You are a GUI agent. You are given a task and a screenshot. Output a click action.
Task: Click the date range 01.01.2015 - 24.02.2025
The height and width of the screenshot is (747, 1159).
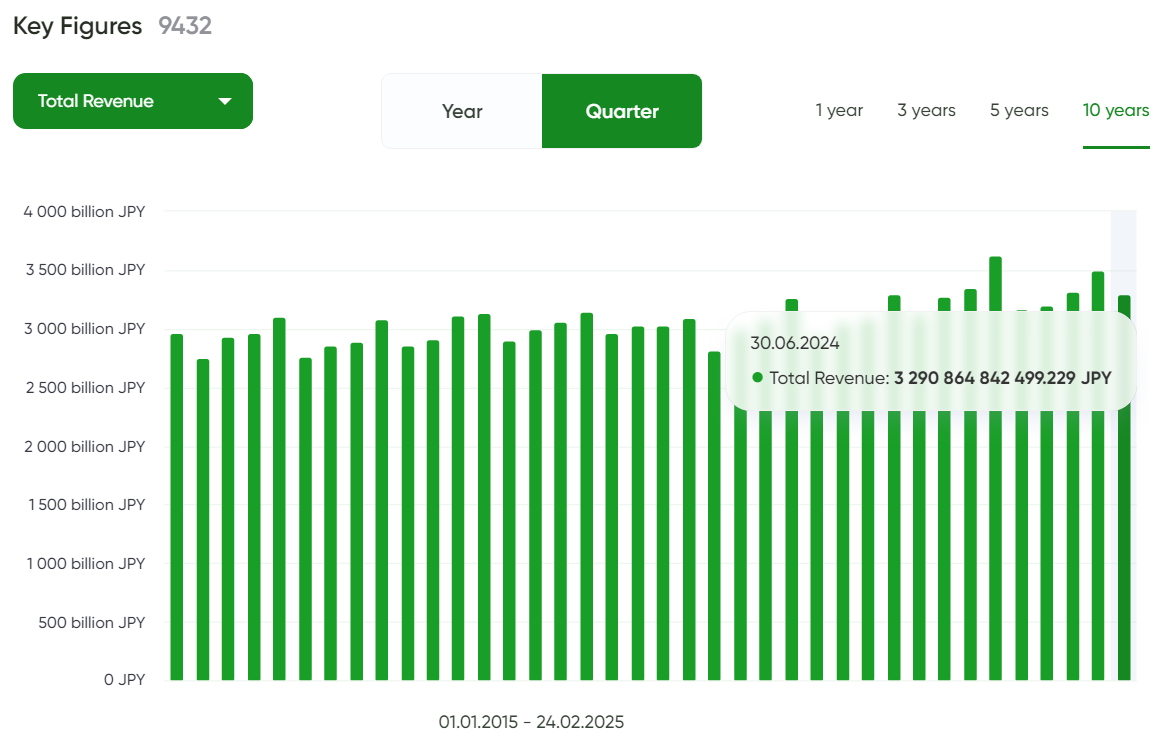531,722
